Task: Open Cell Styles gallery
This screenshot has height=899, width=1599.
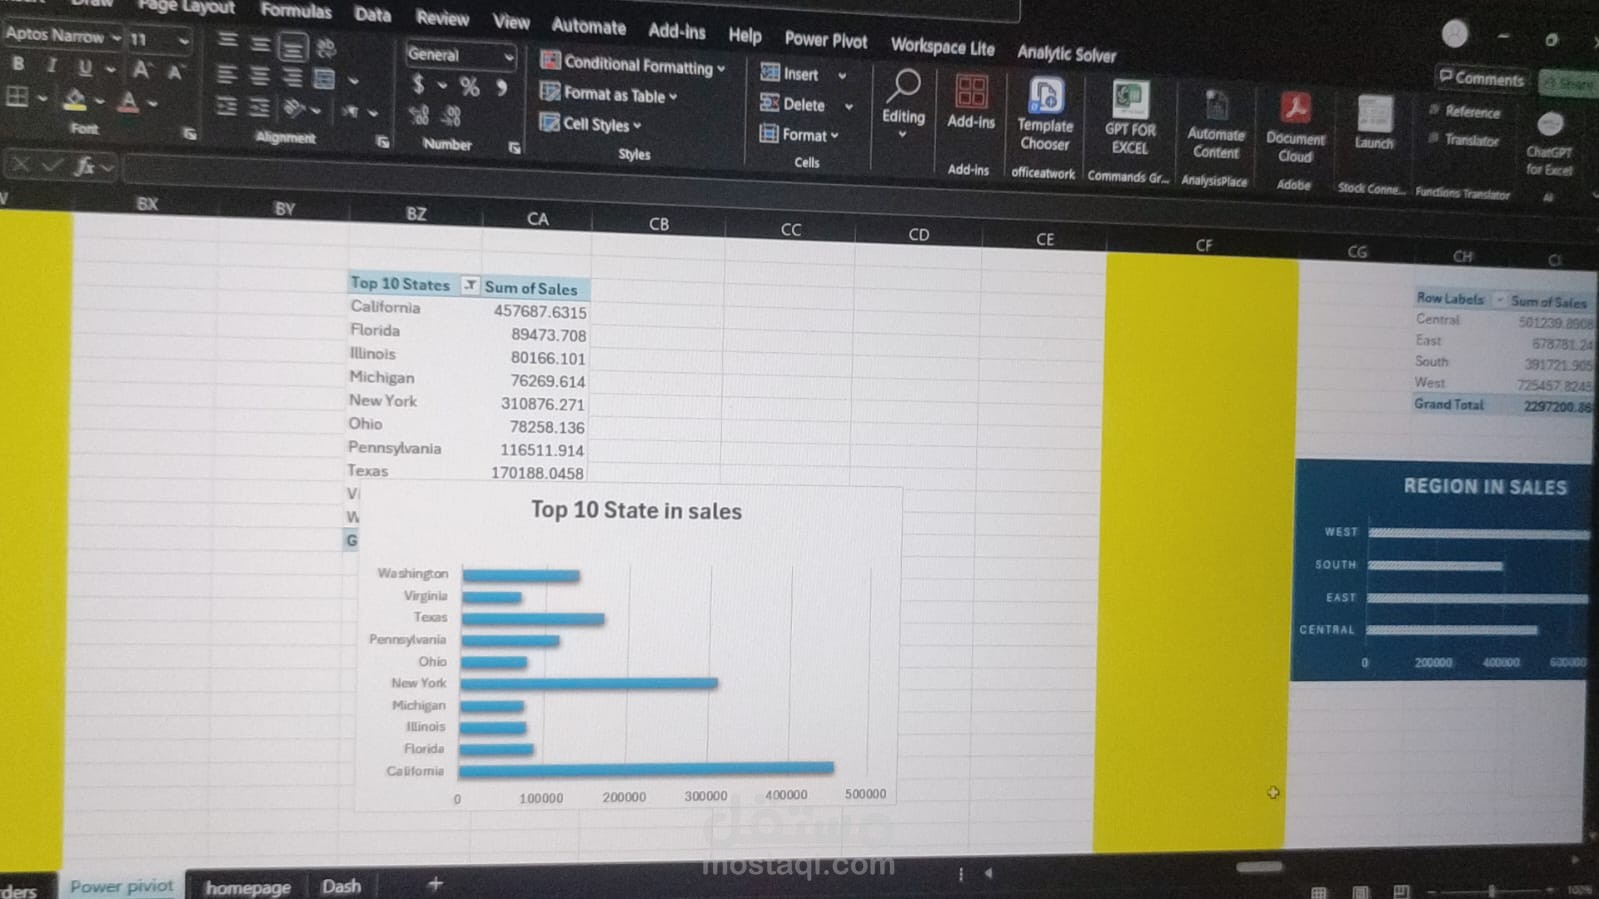Action: (x=591, y=124)
